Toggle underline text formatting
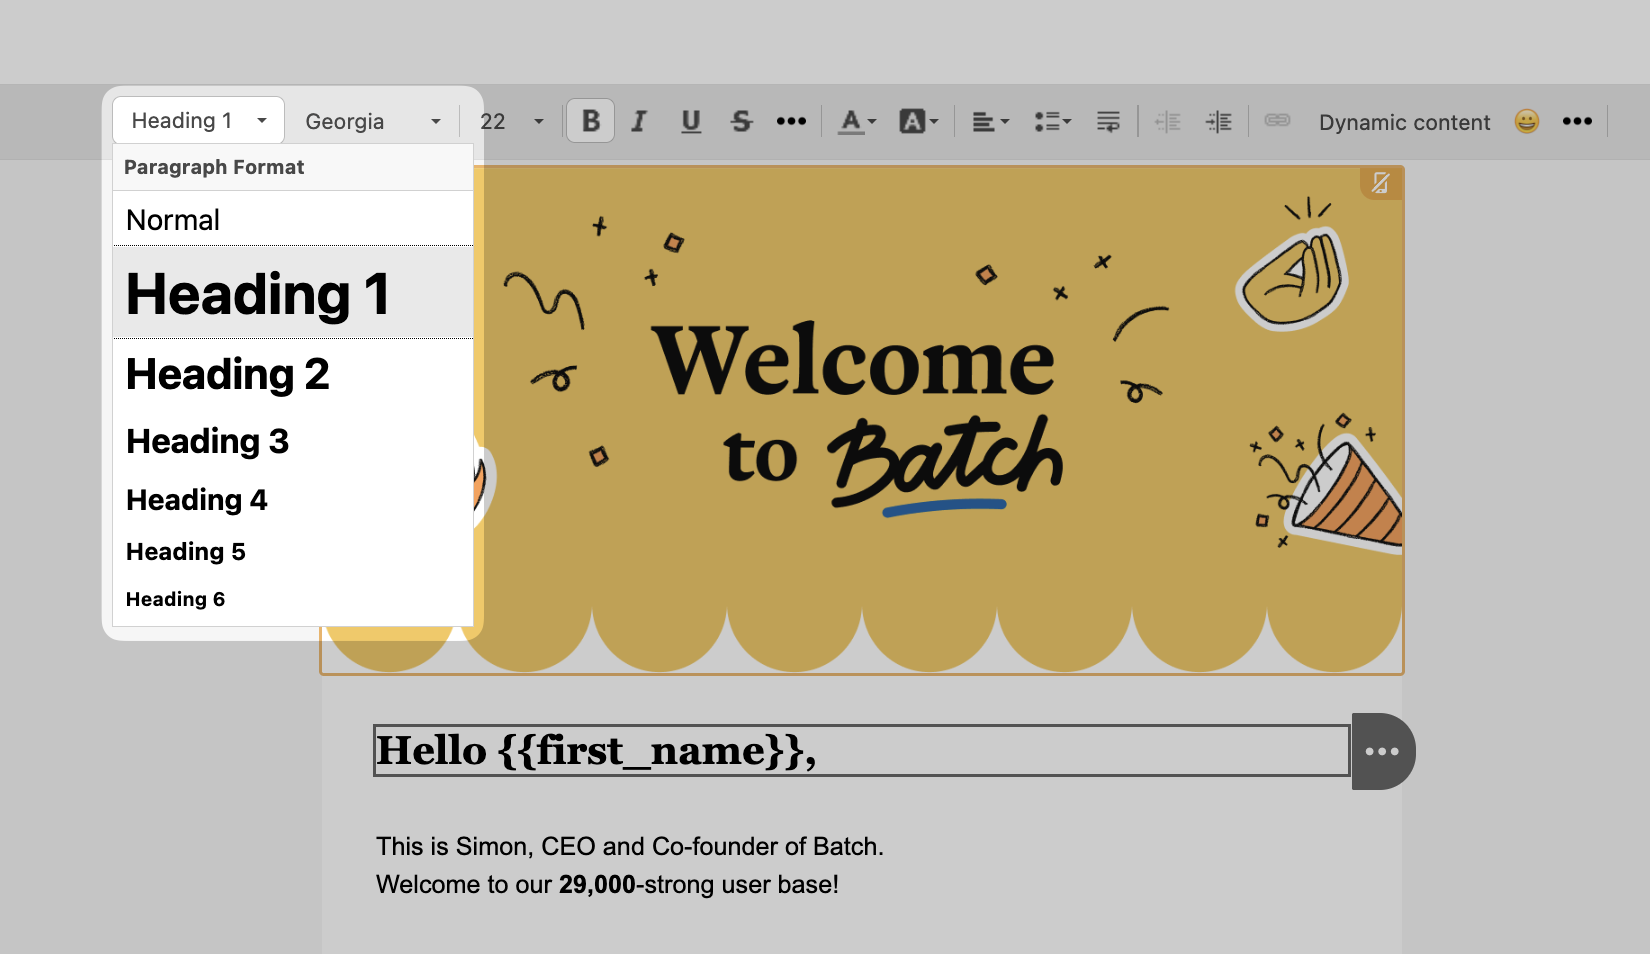The width and height of the screenshot is (1650, 954). click(x=690, y=121)
